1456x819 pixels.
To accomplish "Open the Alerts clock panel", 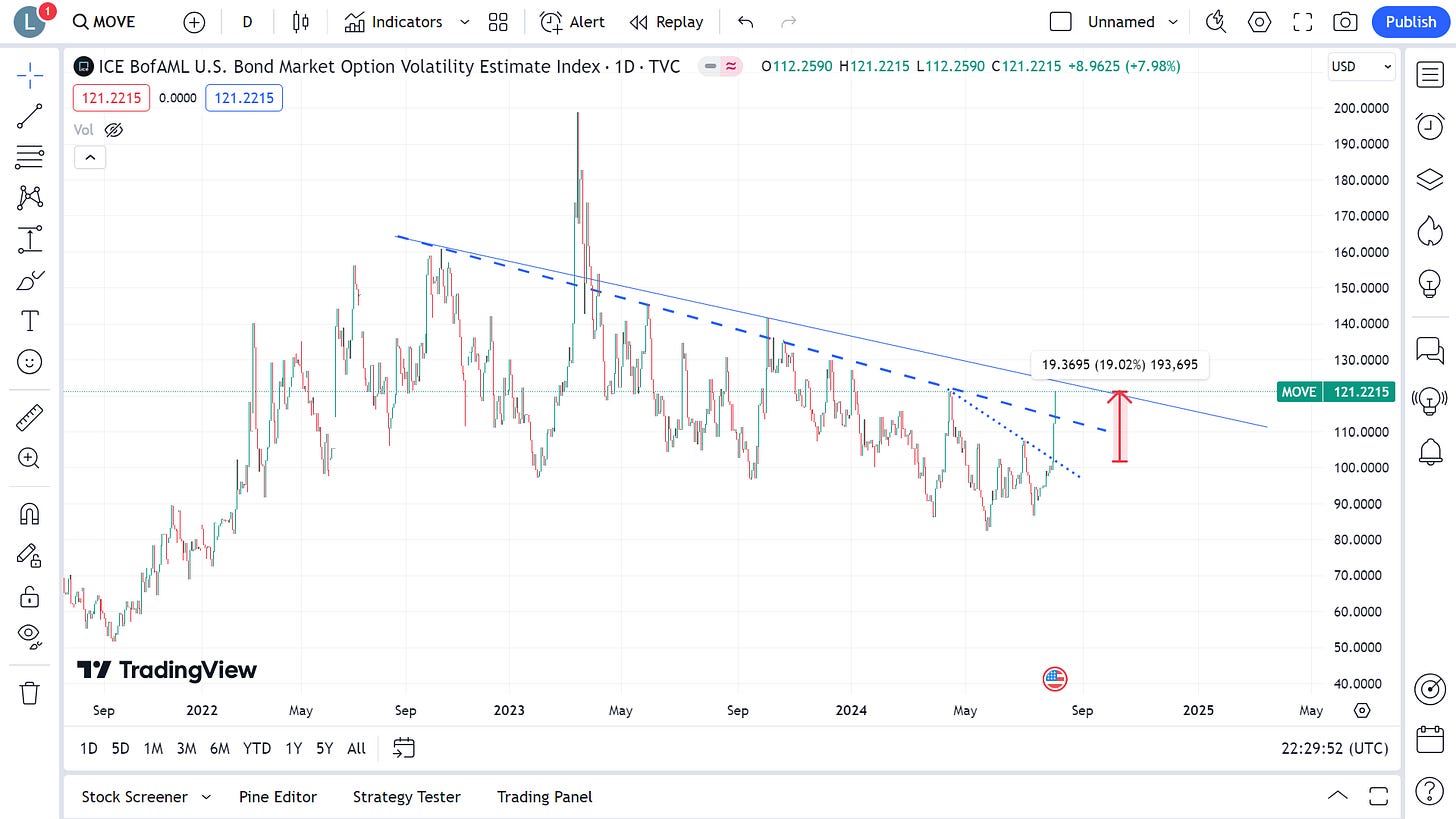I will [1430, 126].
